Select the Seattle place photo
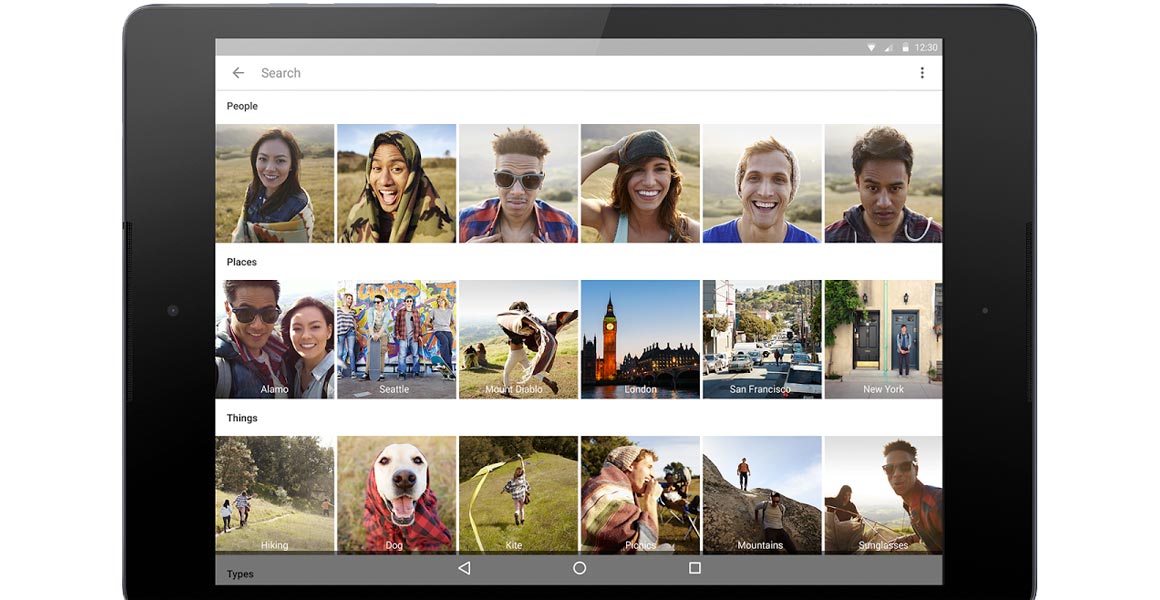This screenshot has width=1160, height=600. [x=396, y=339]
